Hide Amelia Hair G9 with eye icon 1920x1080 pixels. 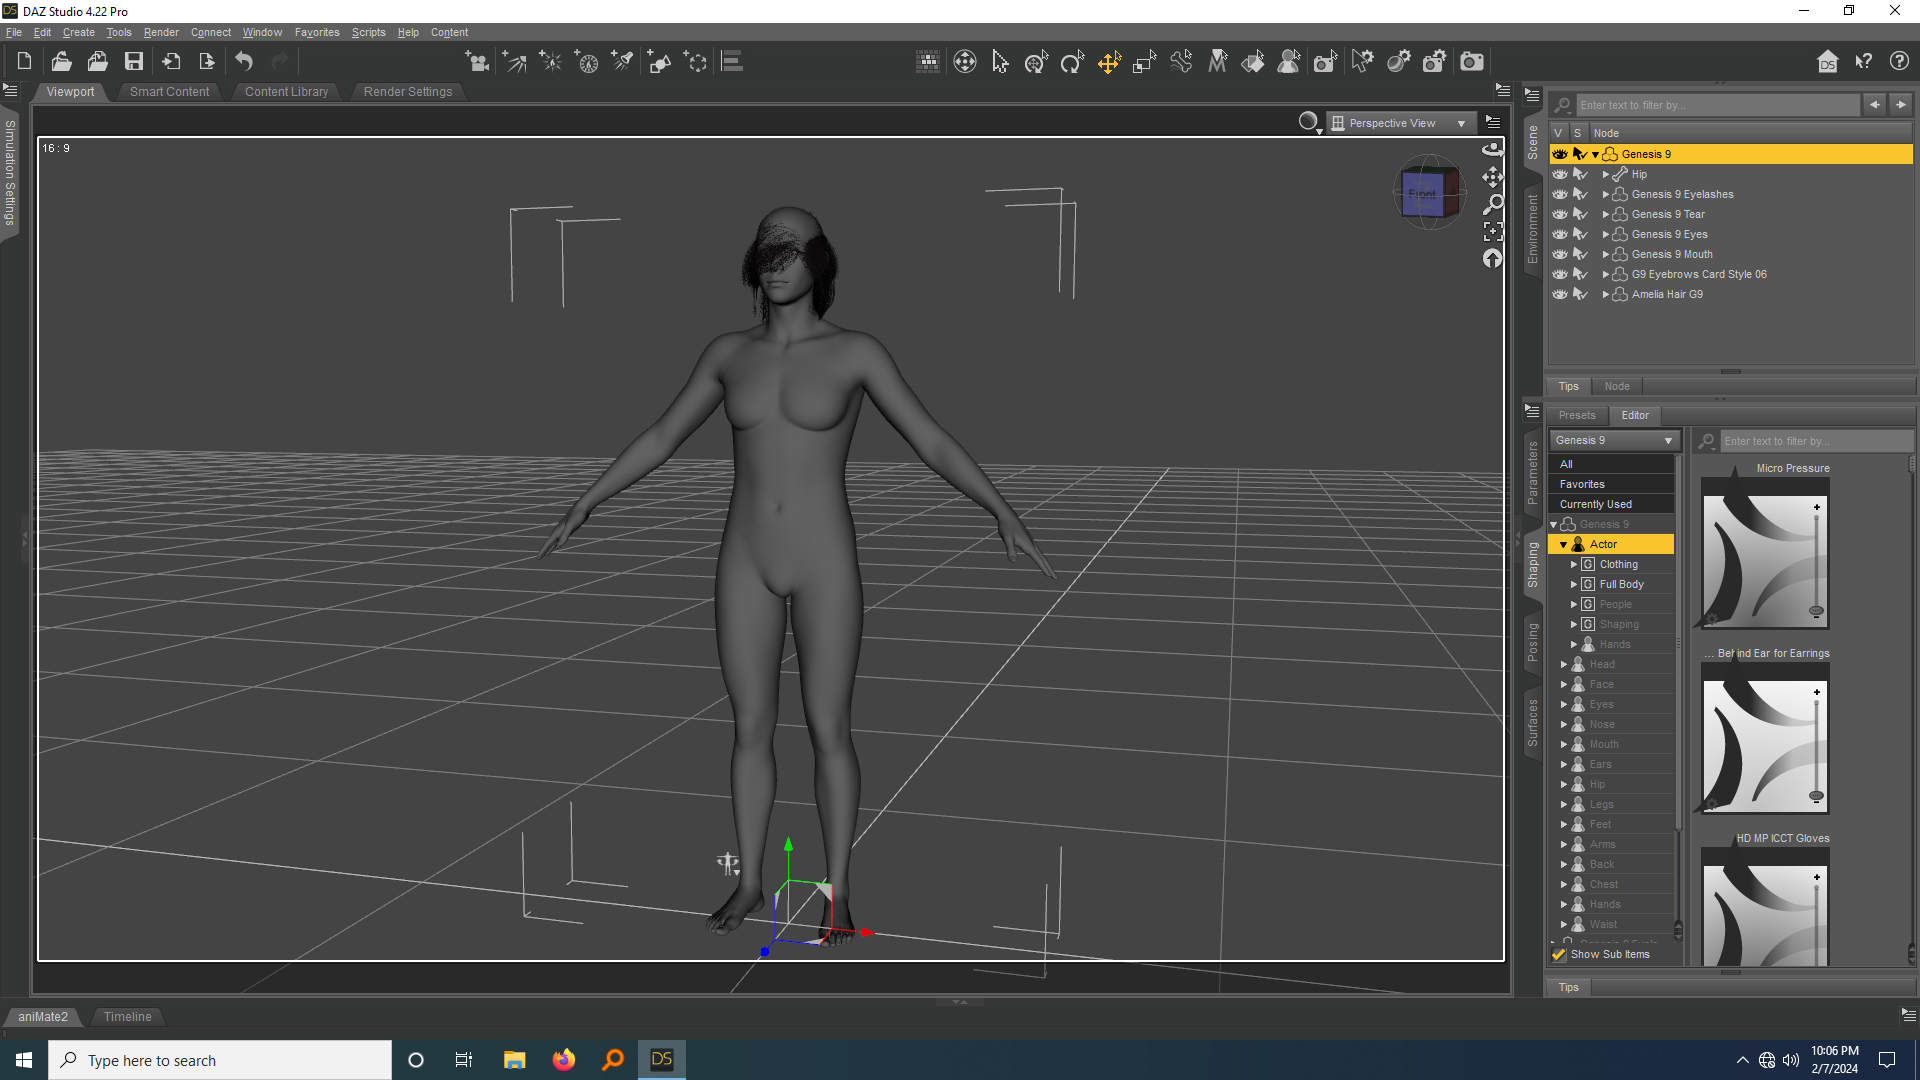[x=1560, y=294]
